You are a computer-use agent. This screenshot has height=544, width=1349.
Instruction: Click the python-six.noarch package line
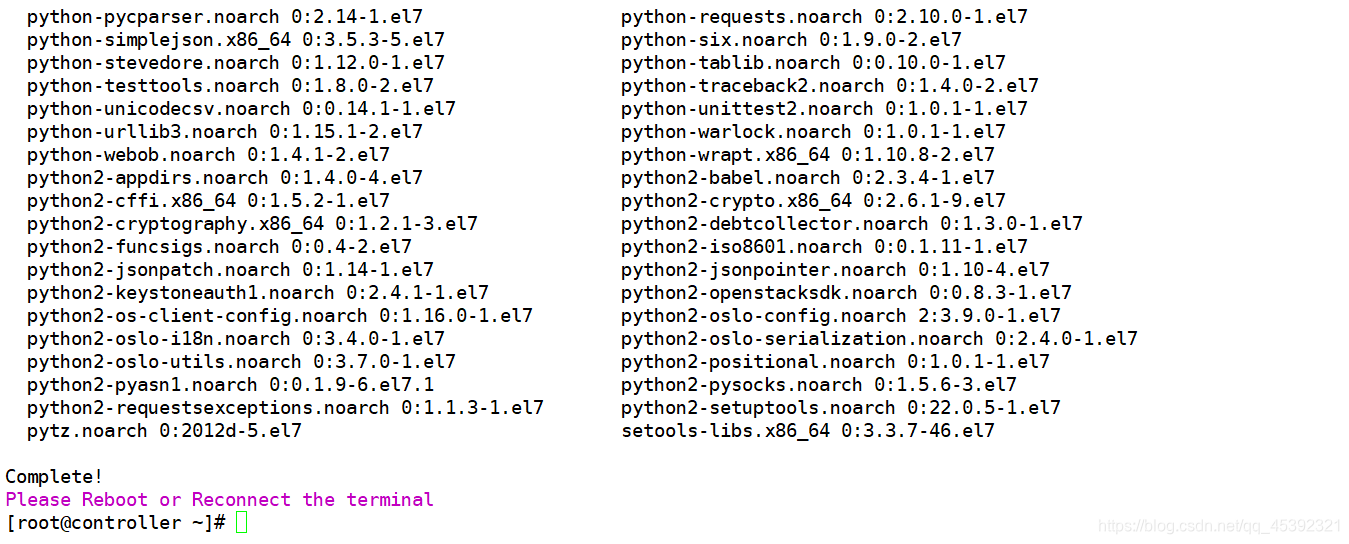click(x=791, y=40)
